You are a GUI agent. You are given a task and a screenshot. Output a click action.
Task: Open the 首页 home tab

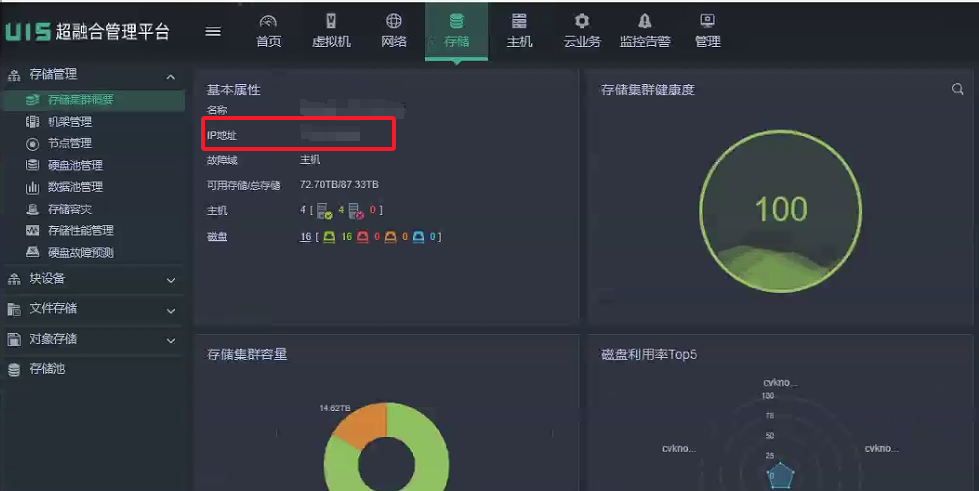[268, 31]
